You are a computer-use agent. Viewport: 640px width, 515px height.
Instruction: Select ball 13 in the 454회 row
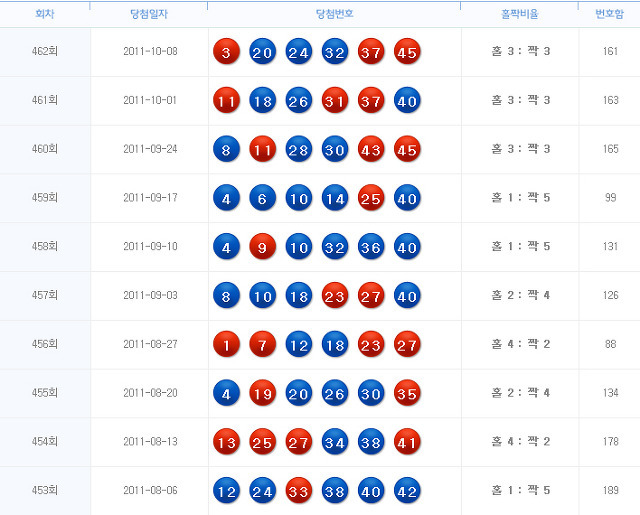tap(226, 442)
